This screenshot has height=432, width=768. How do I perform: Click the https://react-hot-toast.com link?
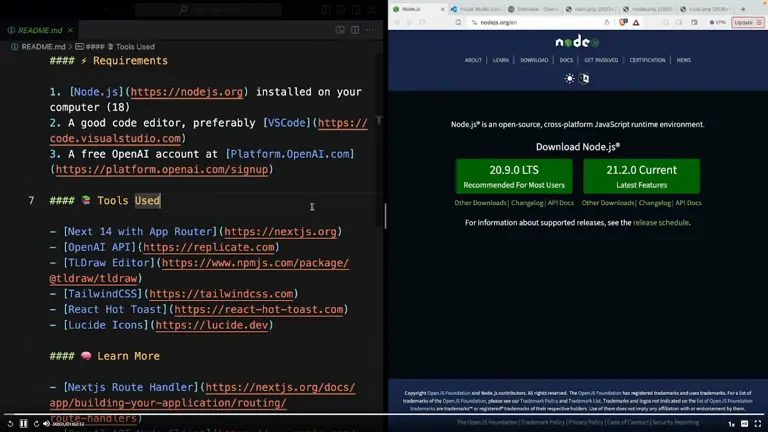(259, 310)
